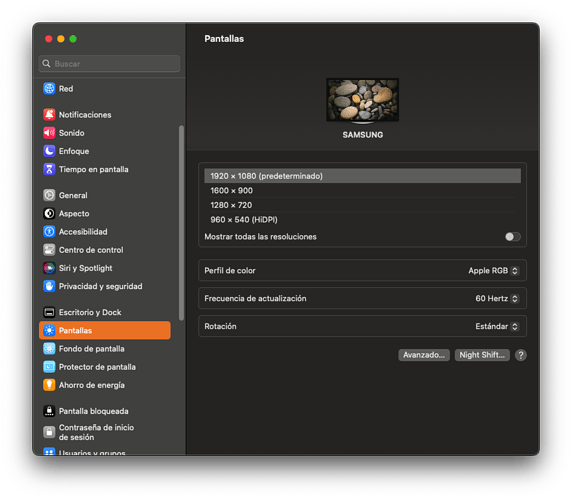Select the SAMSUNG display thumbnail
The width and height of the screenshot is (573, 500).
click(x=362, y=100)
